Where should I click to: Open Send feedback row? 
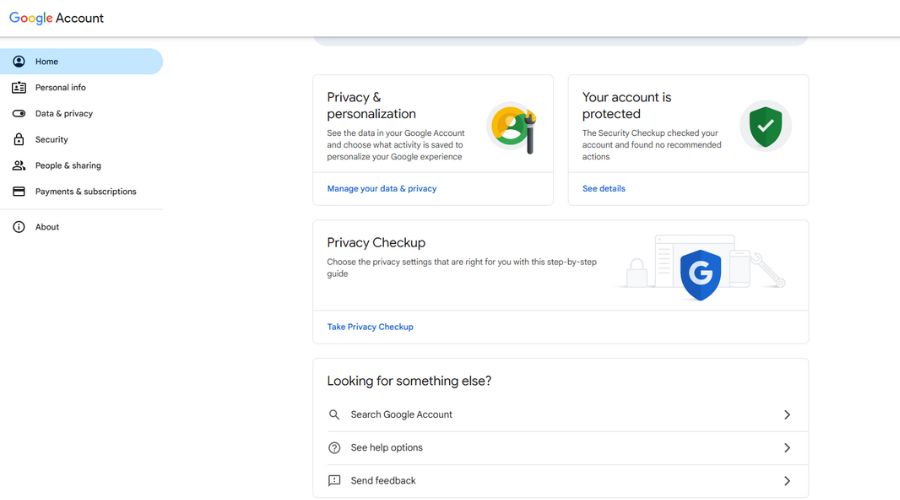coord(560,480)
